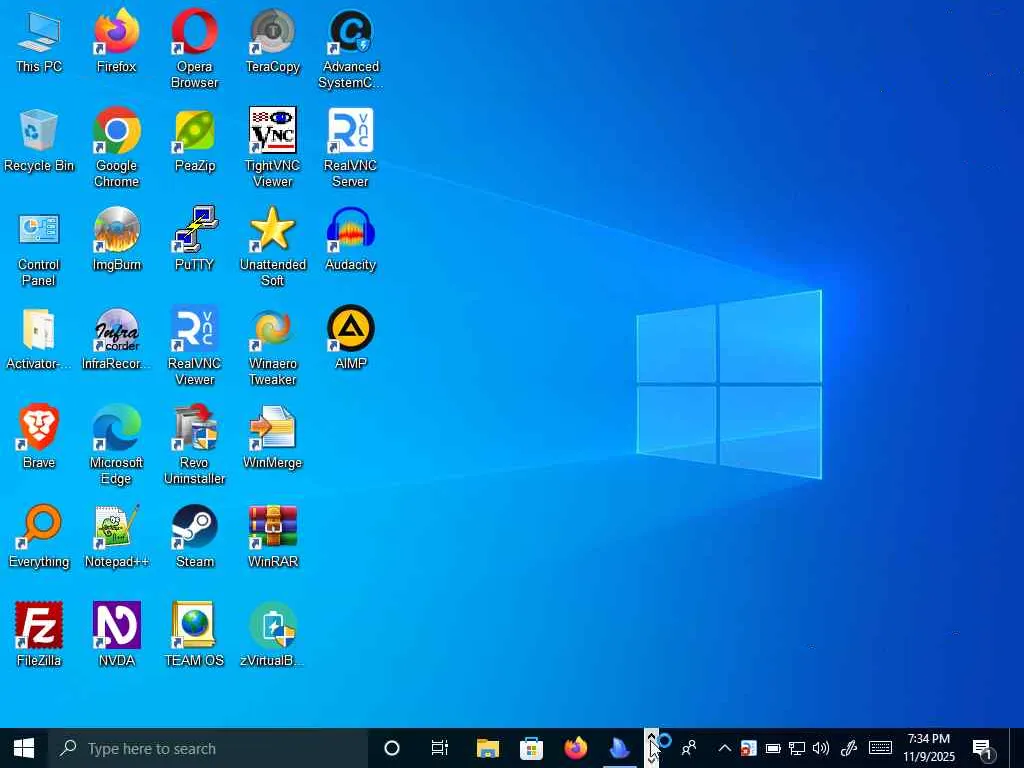The height and width of the screenshot is (768, 1024).
Task: Open the clock showing 7:34 PM
Action: pos(929,748)
